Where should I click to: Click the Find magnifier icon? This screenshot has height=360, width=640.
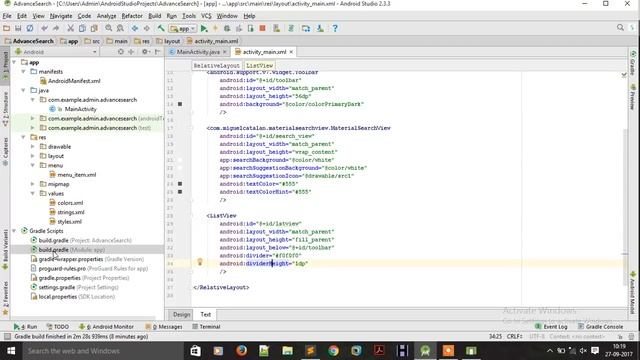click(x=109, y=28)
